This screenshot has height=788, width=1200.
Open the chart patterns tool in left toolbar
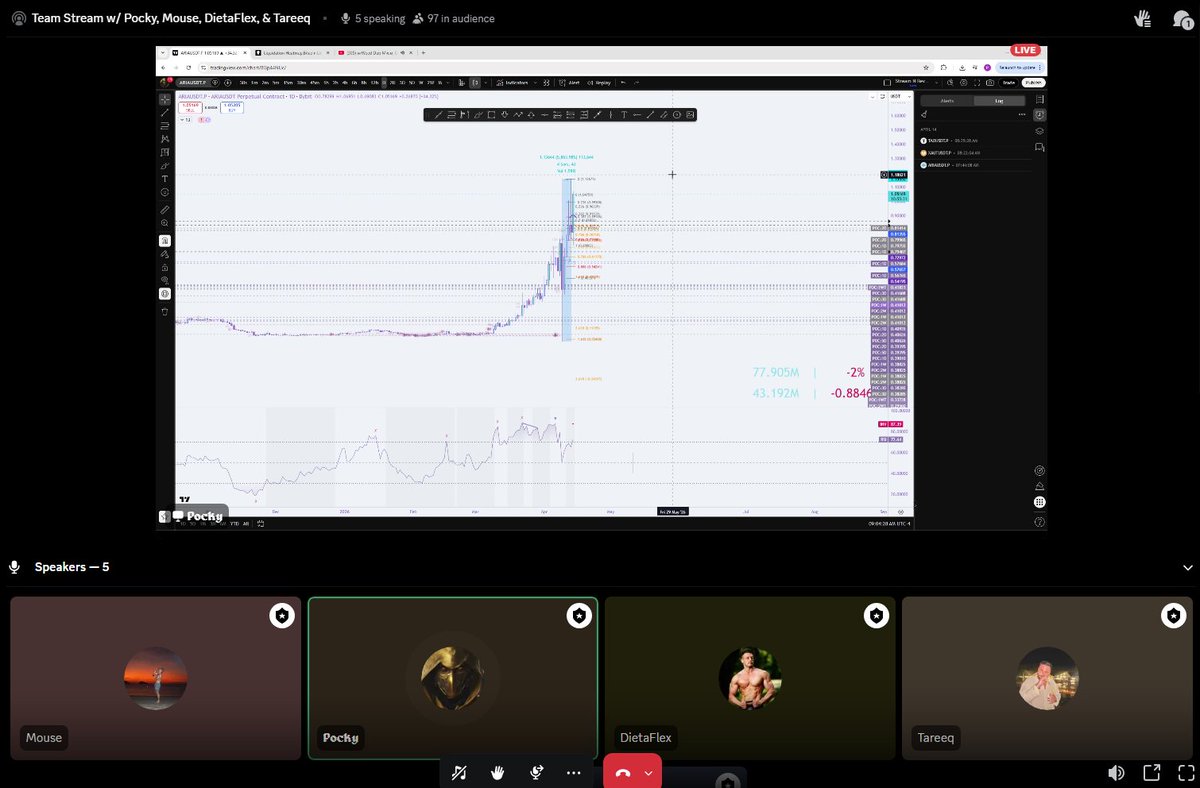point(164,138)
